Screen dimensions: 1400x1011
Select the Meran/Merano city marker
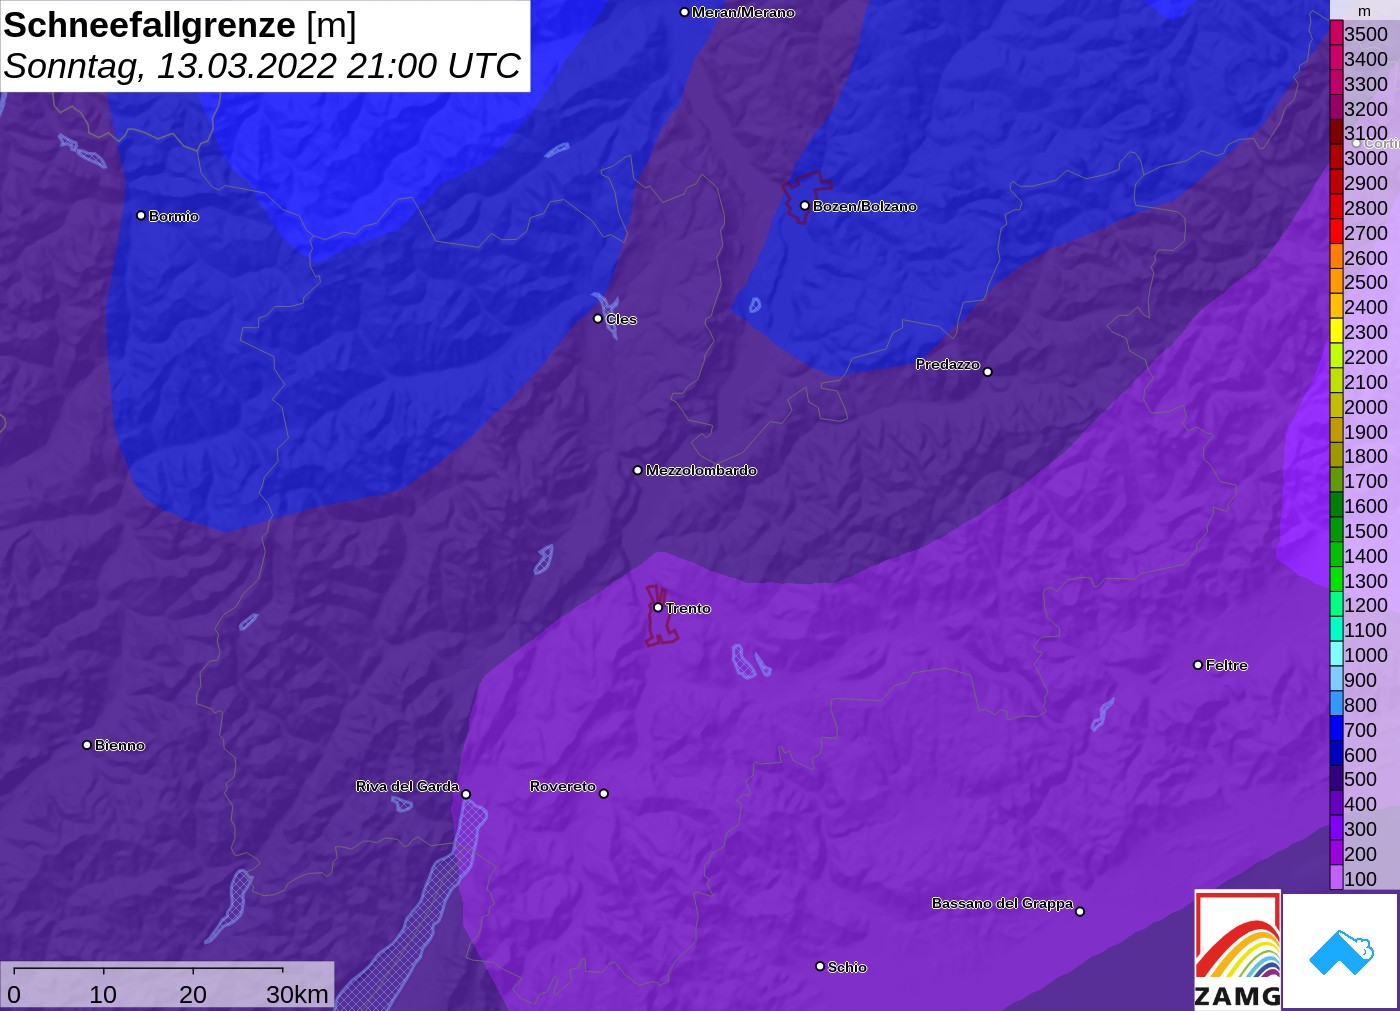click(x=684, y=12)
